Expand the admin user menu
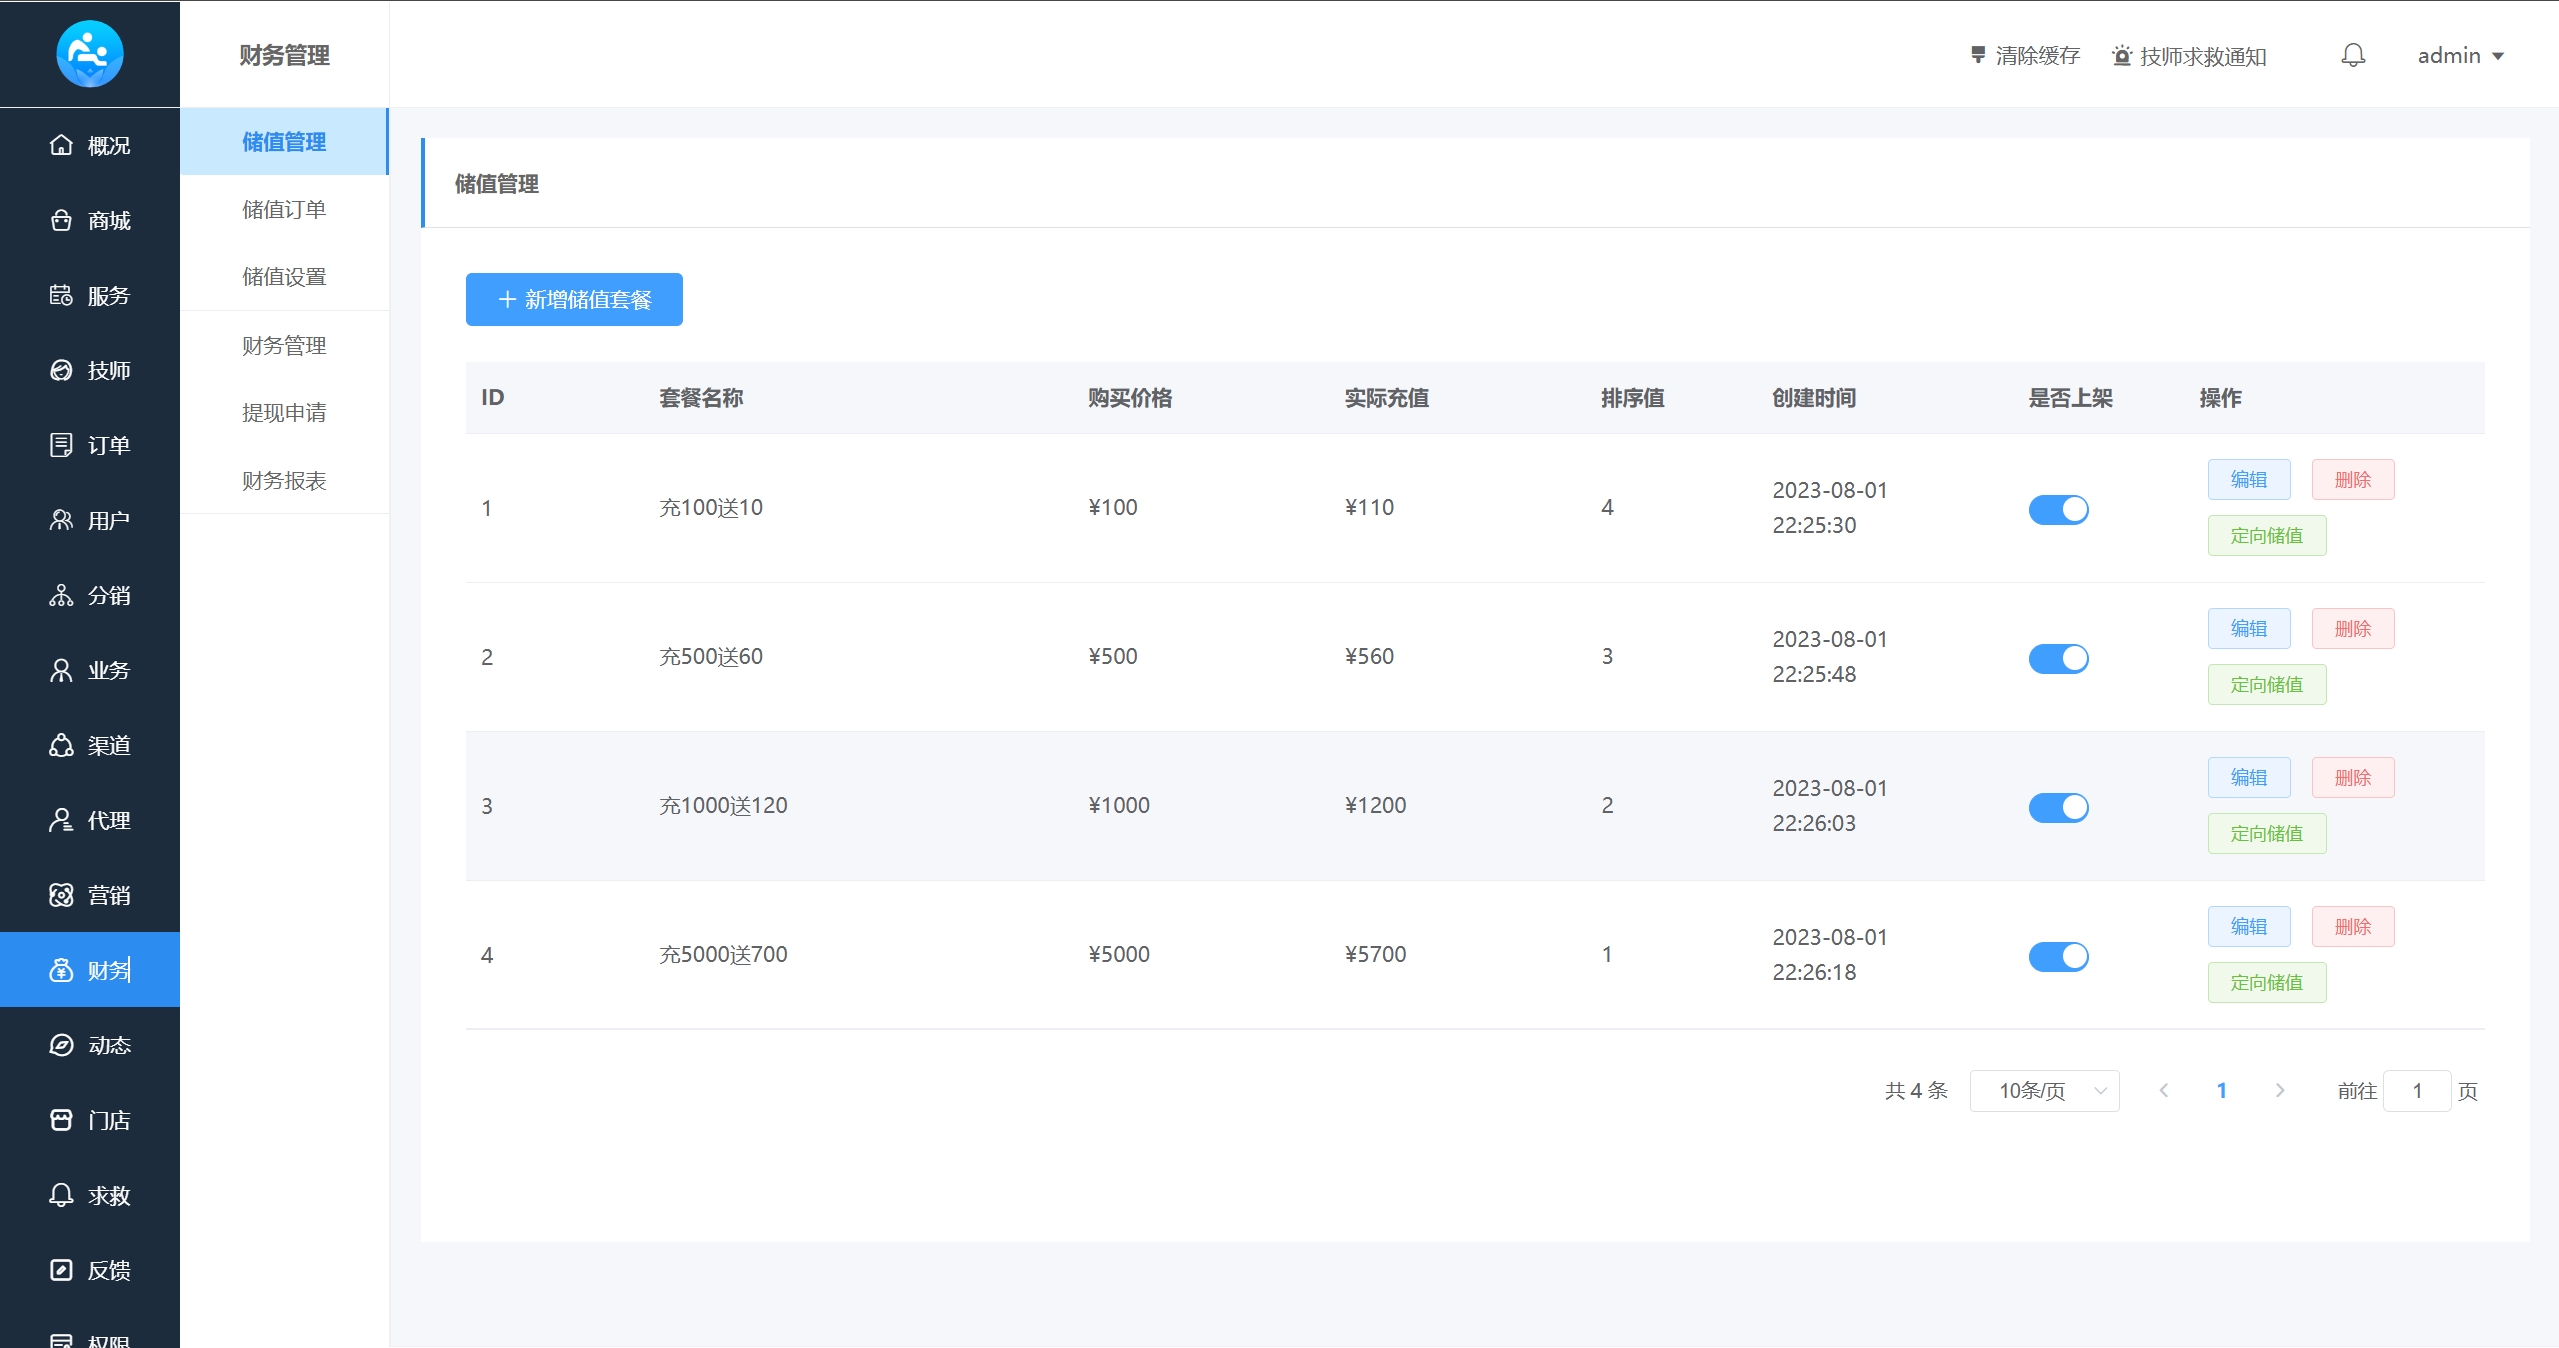 [x=2460, y=56]
